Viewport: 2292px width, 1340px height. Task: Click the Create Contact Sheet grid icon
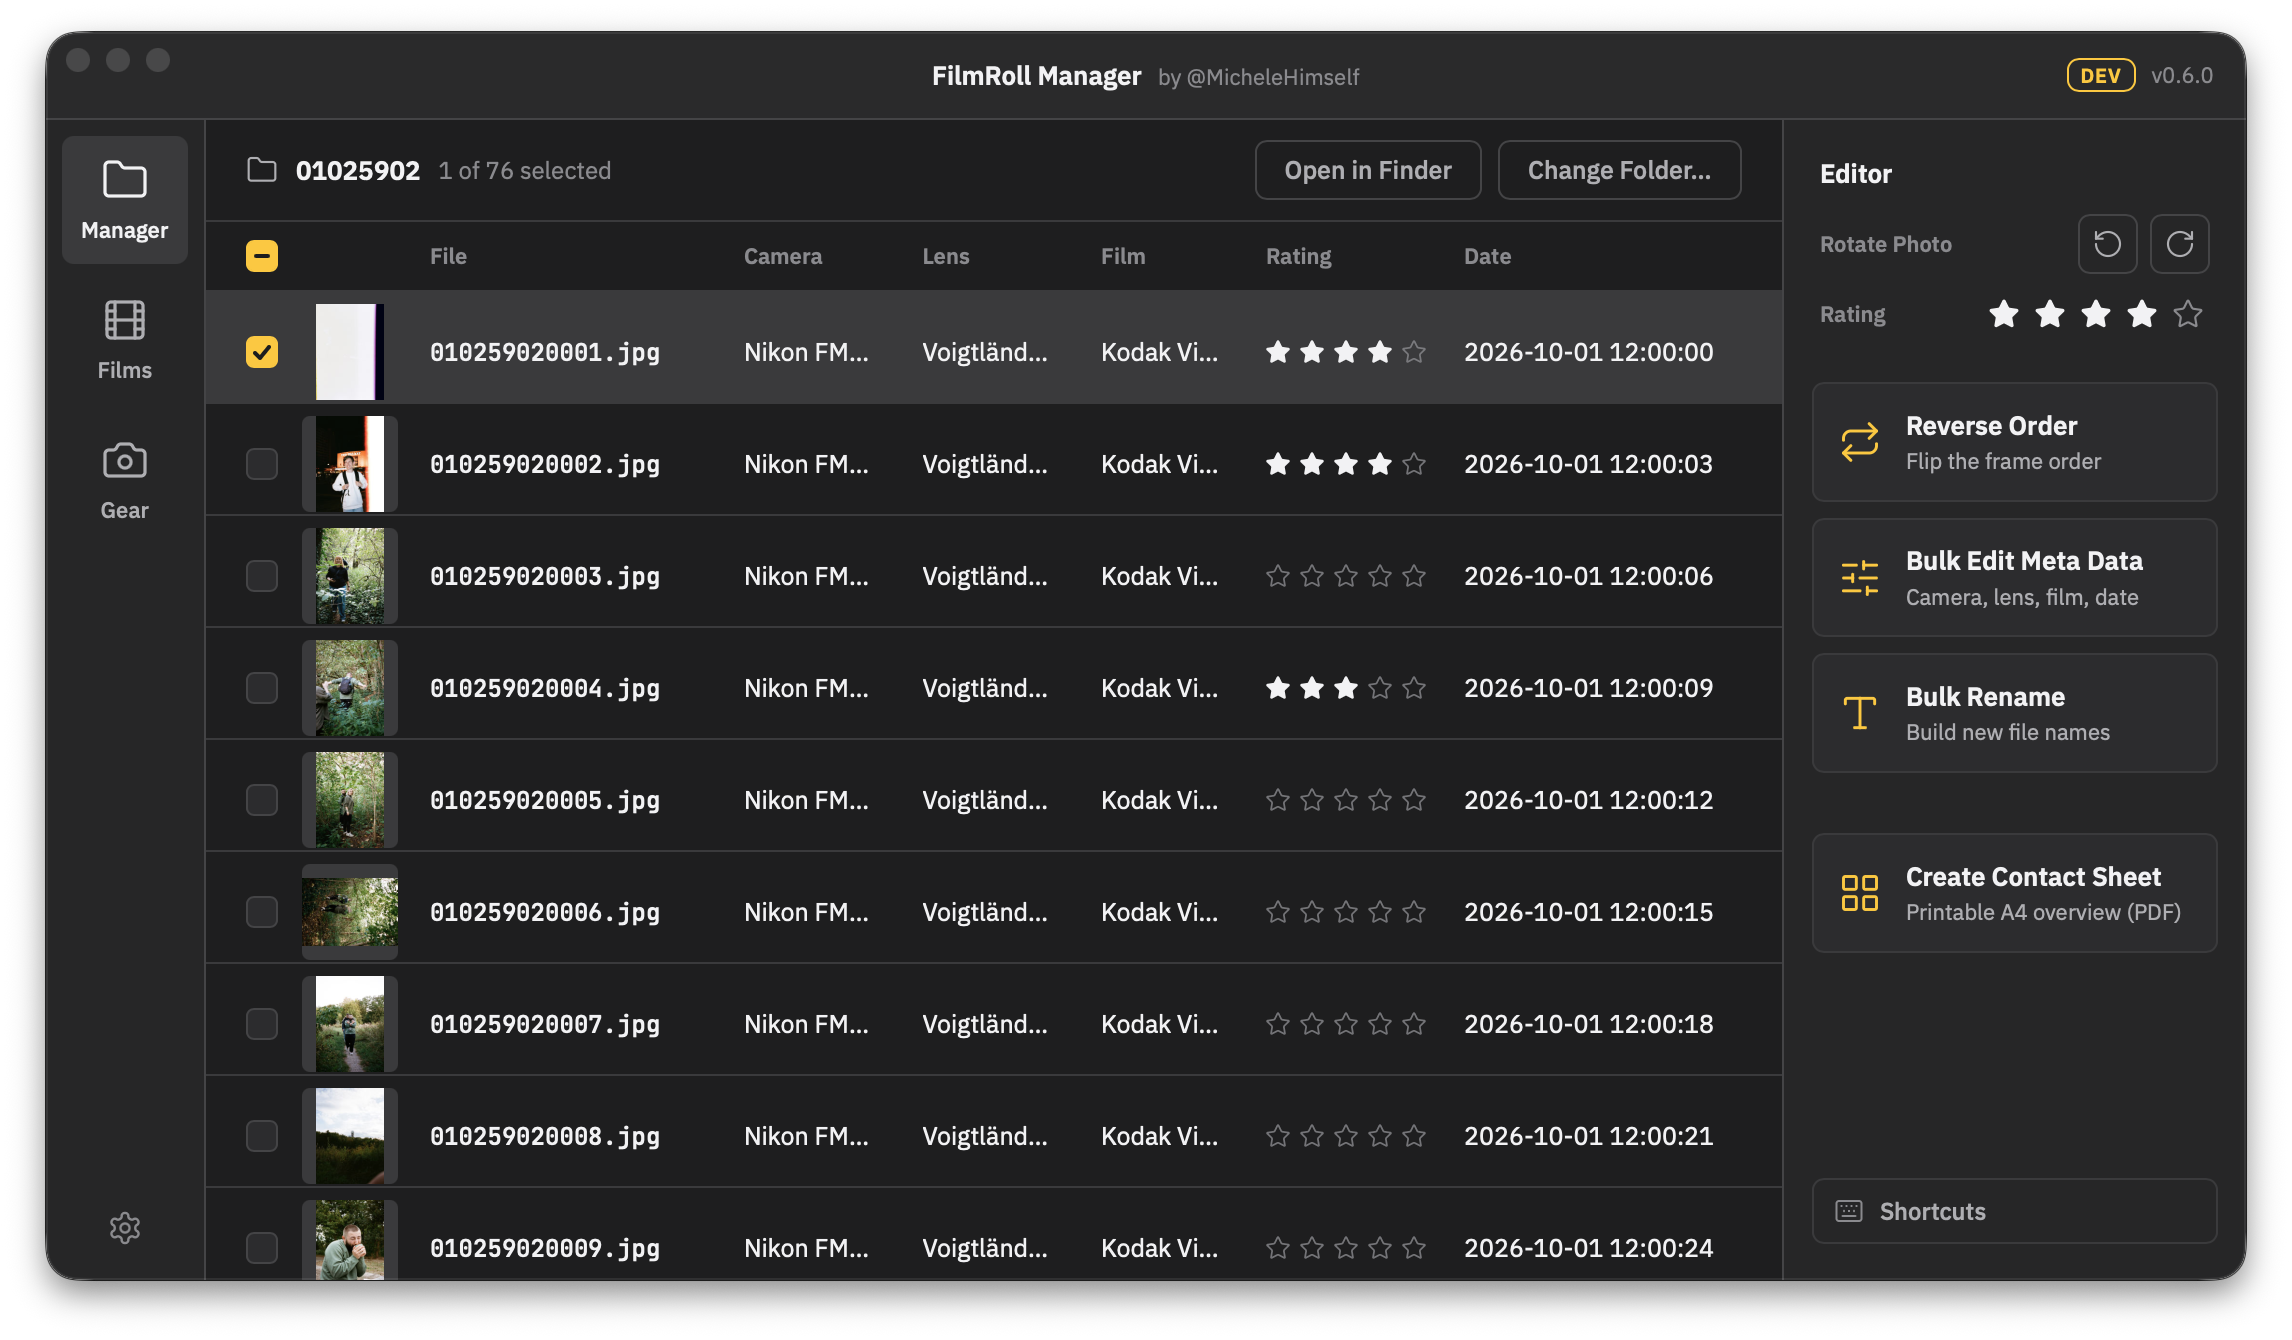coord(1860,893)
